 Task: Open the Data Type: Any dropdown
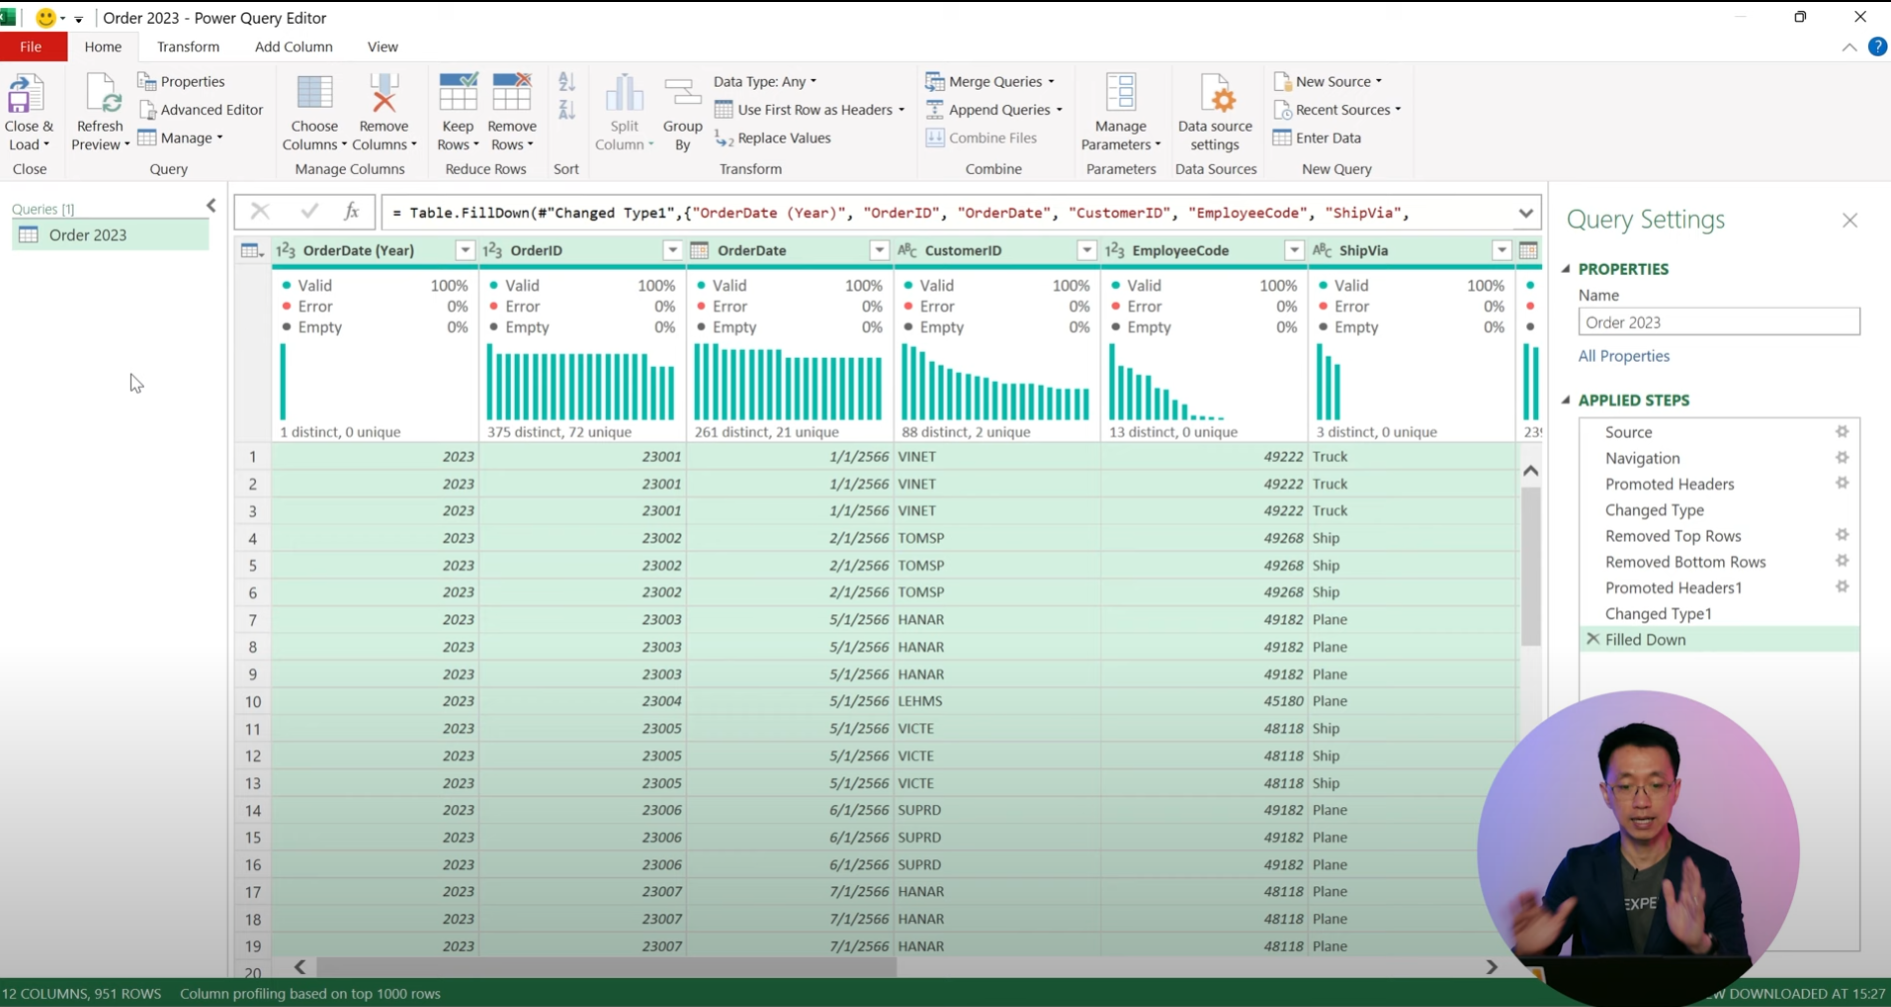click(x=764, y=81)
